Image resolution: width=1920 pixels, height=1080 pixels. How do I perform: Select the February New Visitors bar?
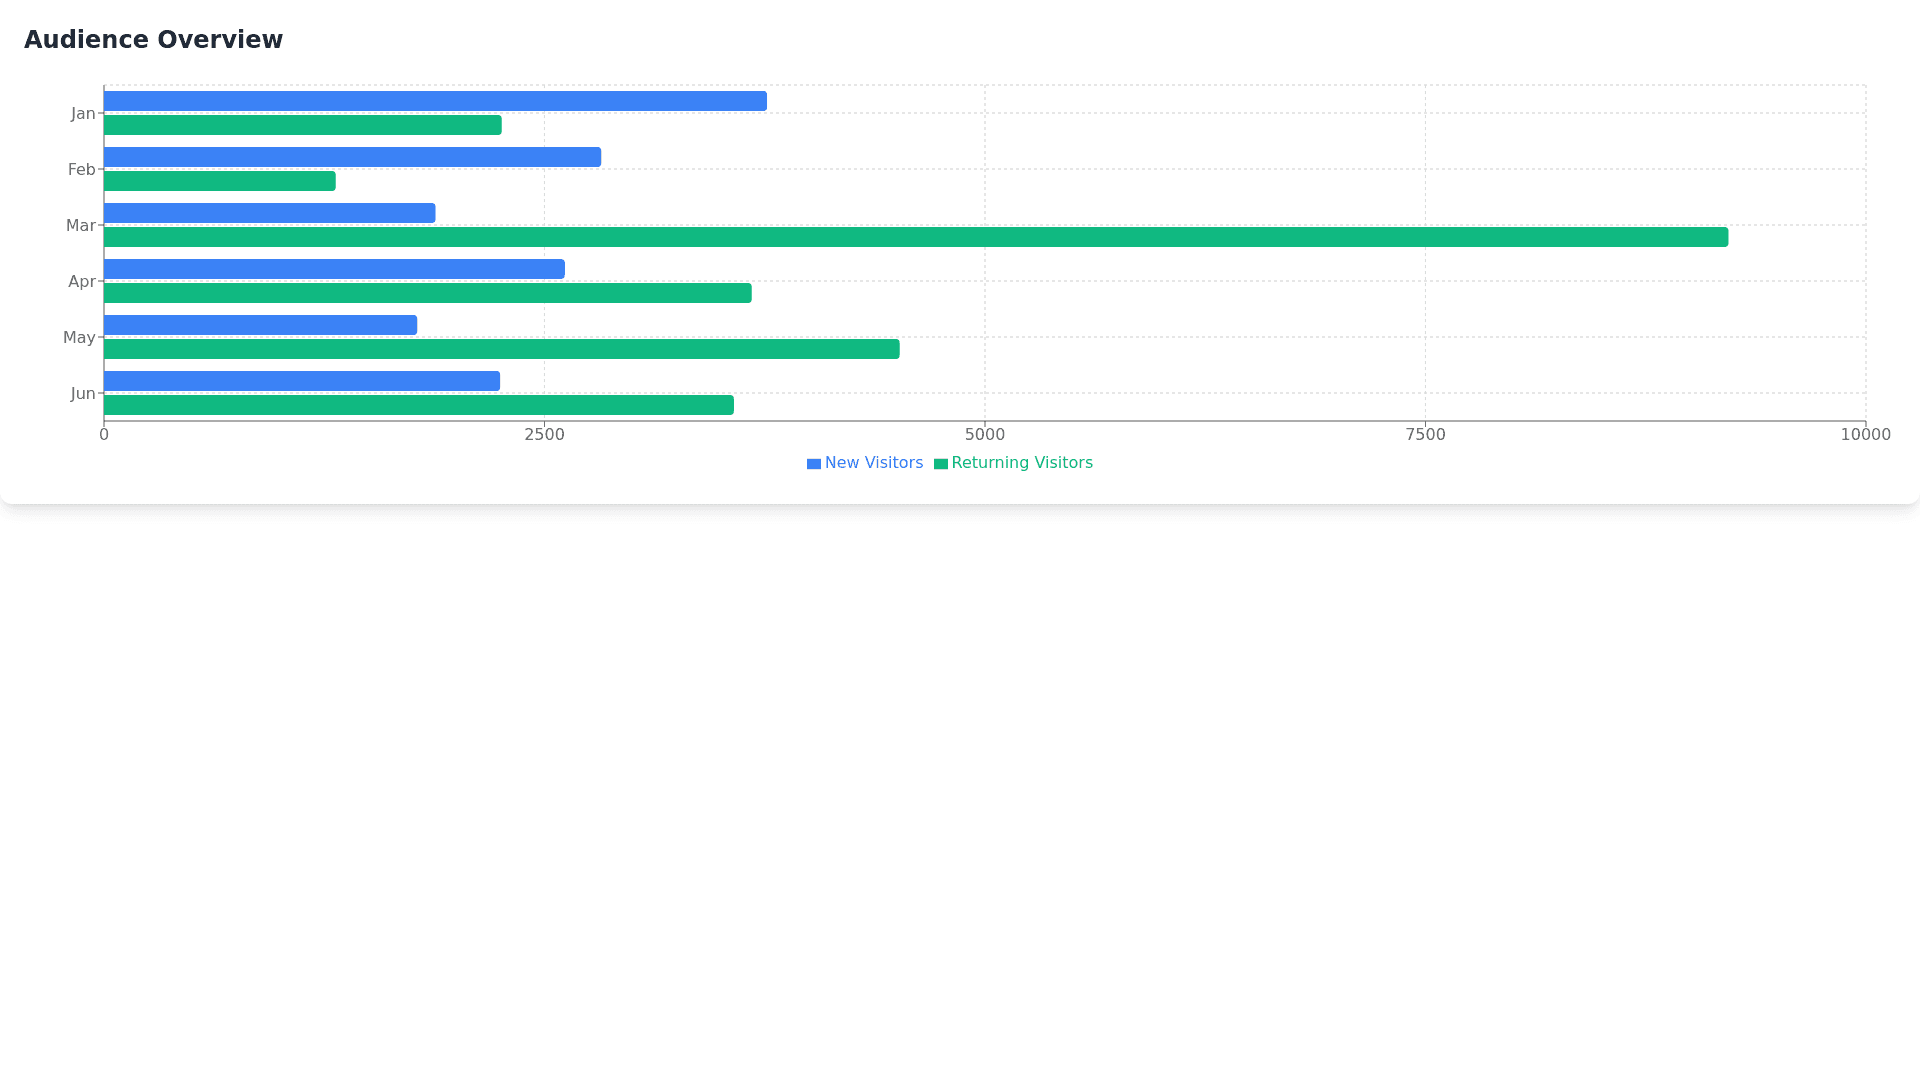click(352, 157)
